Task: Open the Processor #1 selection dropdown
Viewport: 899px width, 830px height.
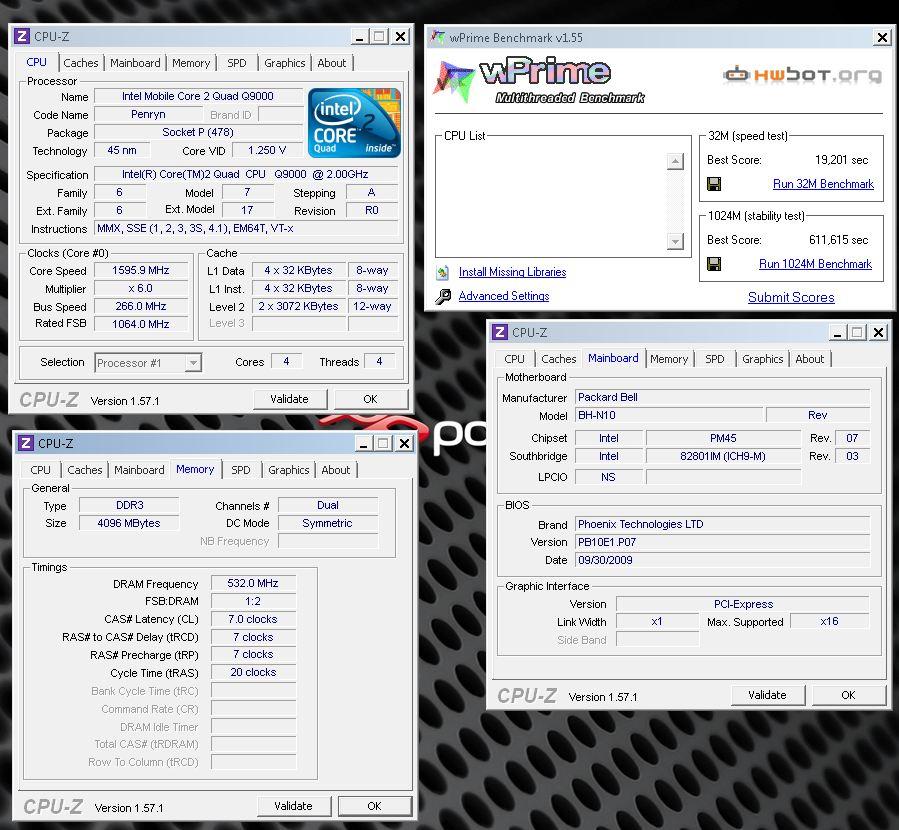Action: click(193, 362)
